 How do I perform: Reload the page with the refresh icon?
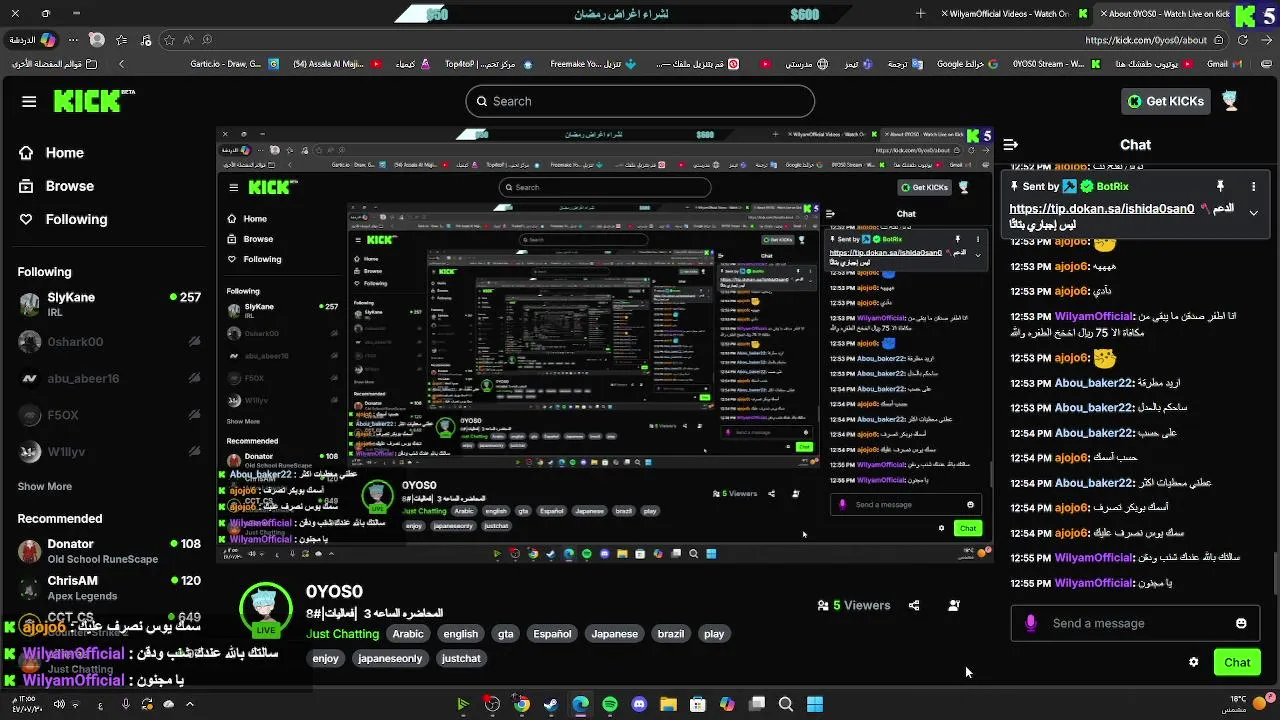(x=1243, y=40)
